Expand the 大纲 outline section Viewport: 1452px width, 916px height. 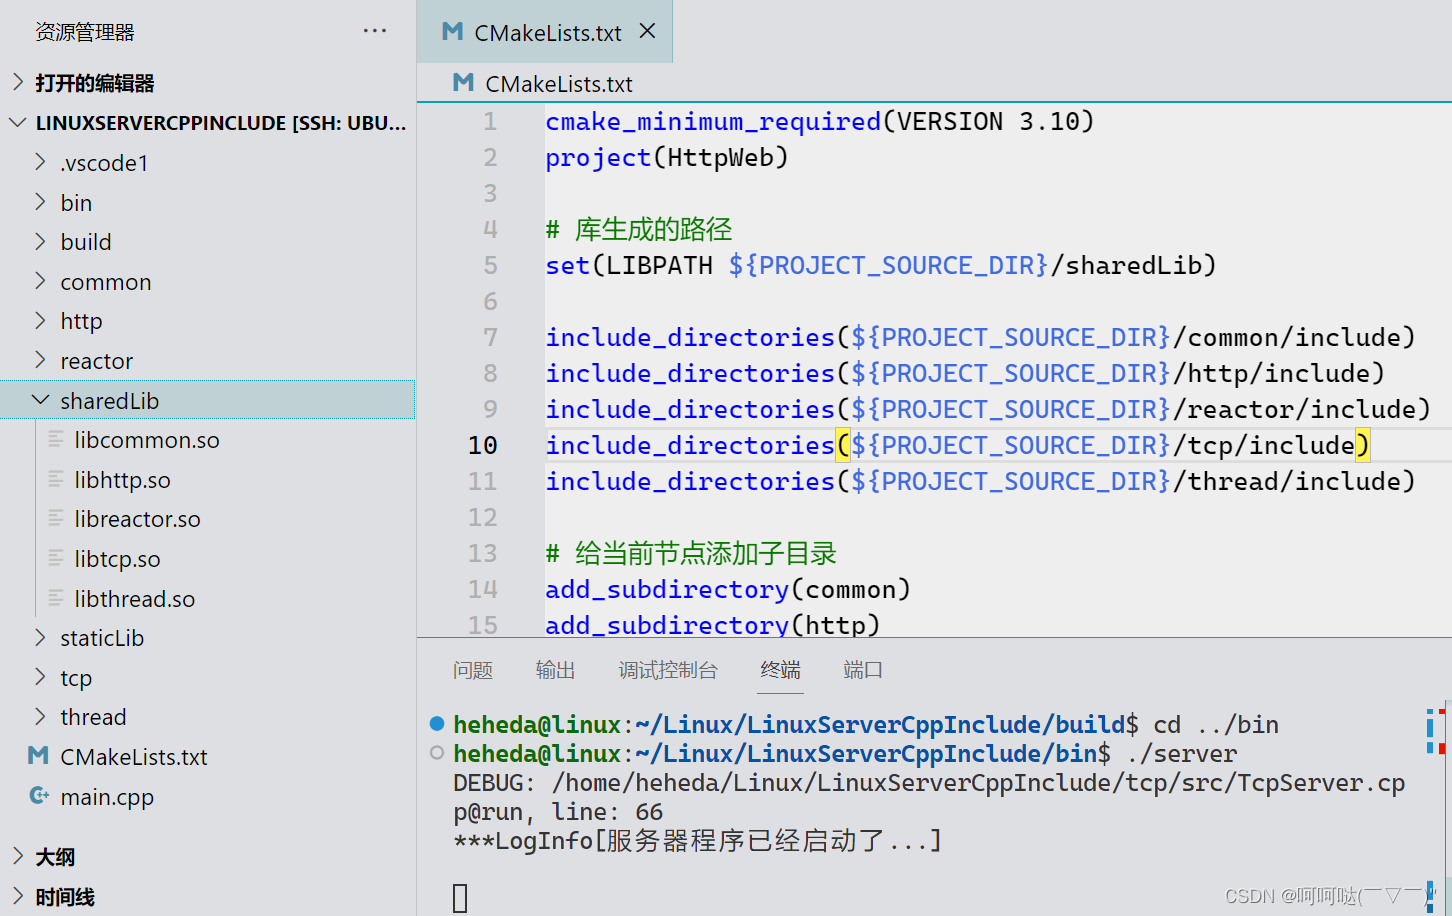tap(18, 856)
